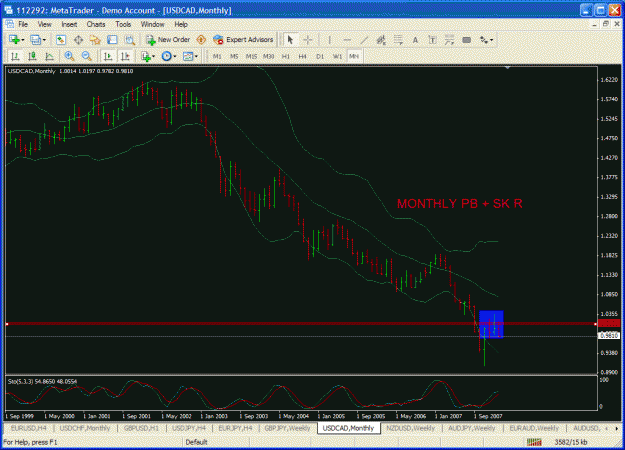Image resolution: width=625 pixels, height=450 pixels.
Task: Open the Data Window crosshair-circle icon
Action: tap(78, 40)
